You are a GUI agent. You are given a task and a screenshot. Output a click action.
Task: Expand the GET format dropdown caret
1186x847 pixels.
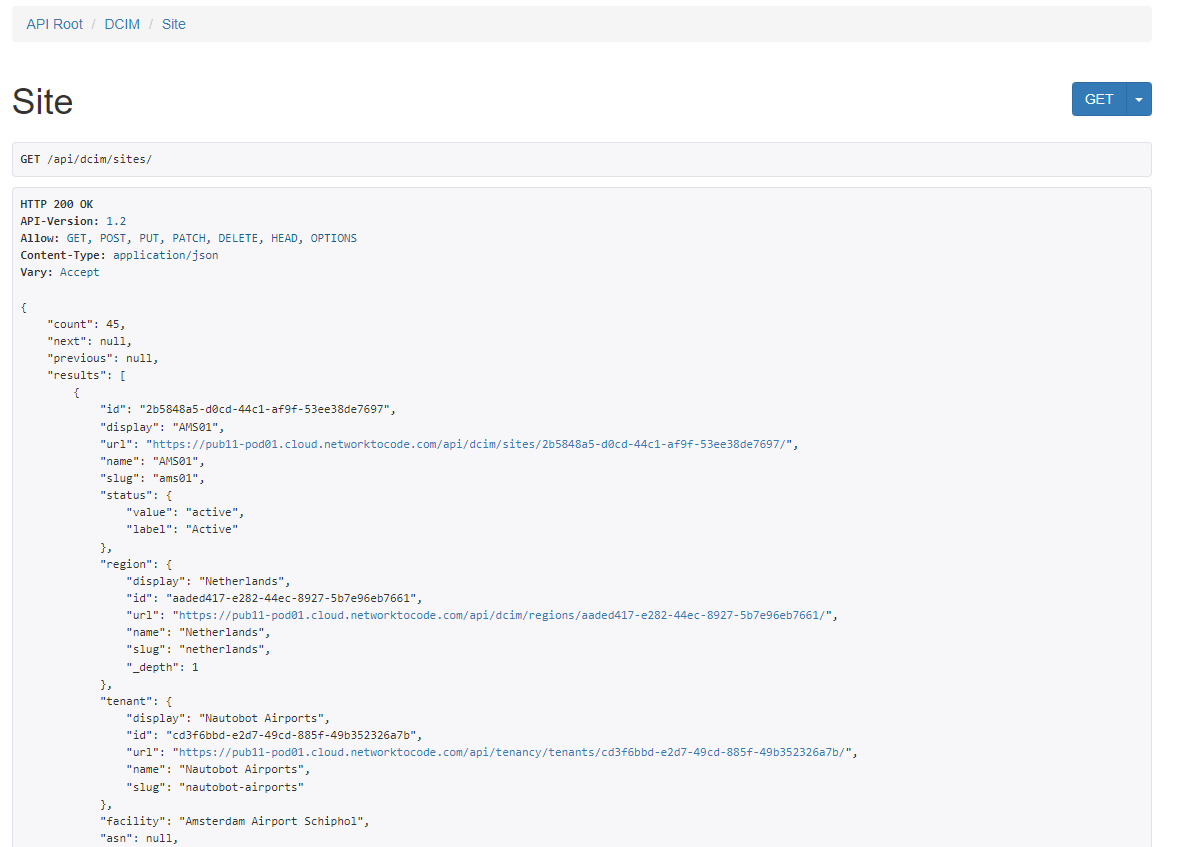pos(1139,99)
